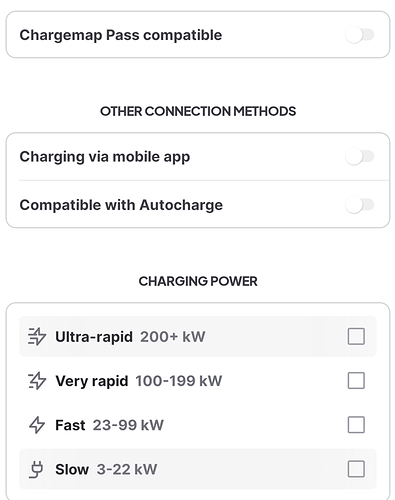Tick the Very rapid 100-199 kW checkbox
The height and width of the screenshot is (500, 395).
356,381
